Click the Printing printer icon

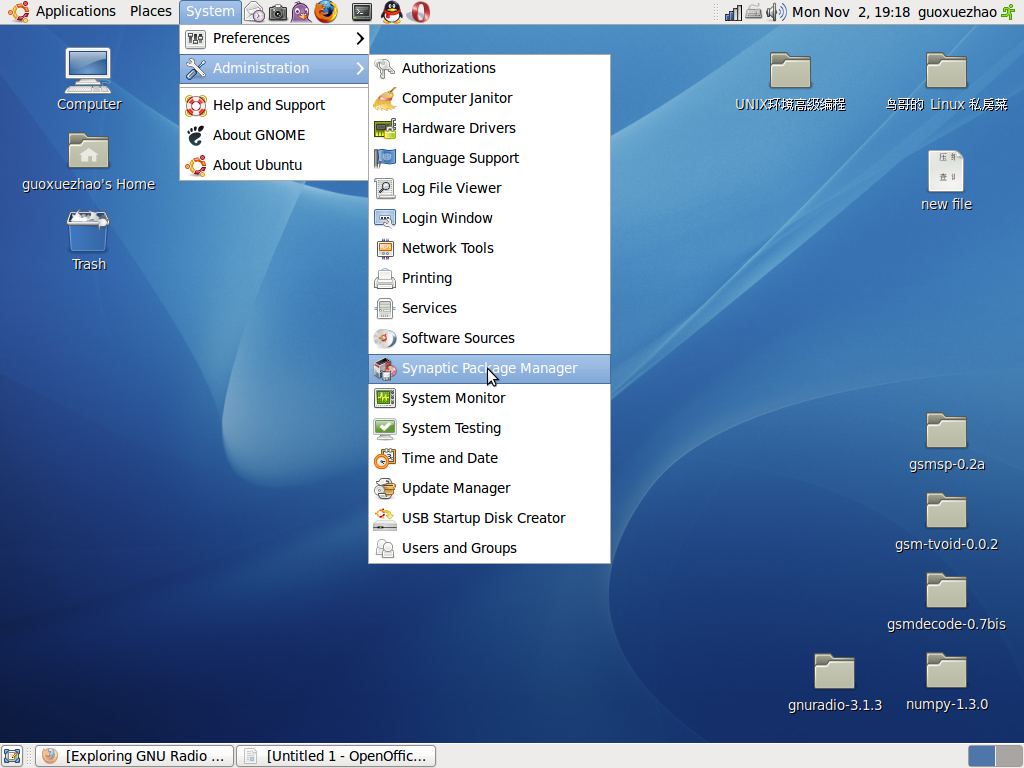click(x=385, y=278)
